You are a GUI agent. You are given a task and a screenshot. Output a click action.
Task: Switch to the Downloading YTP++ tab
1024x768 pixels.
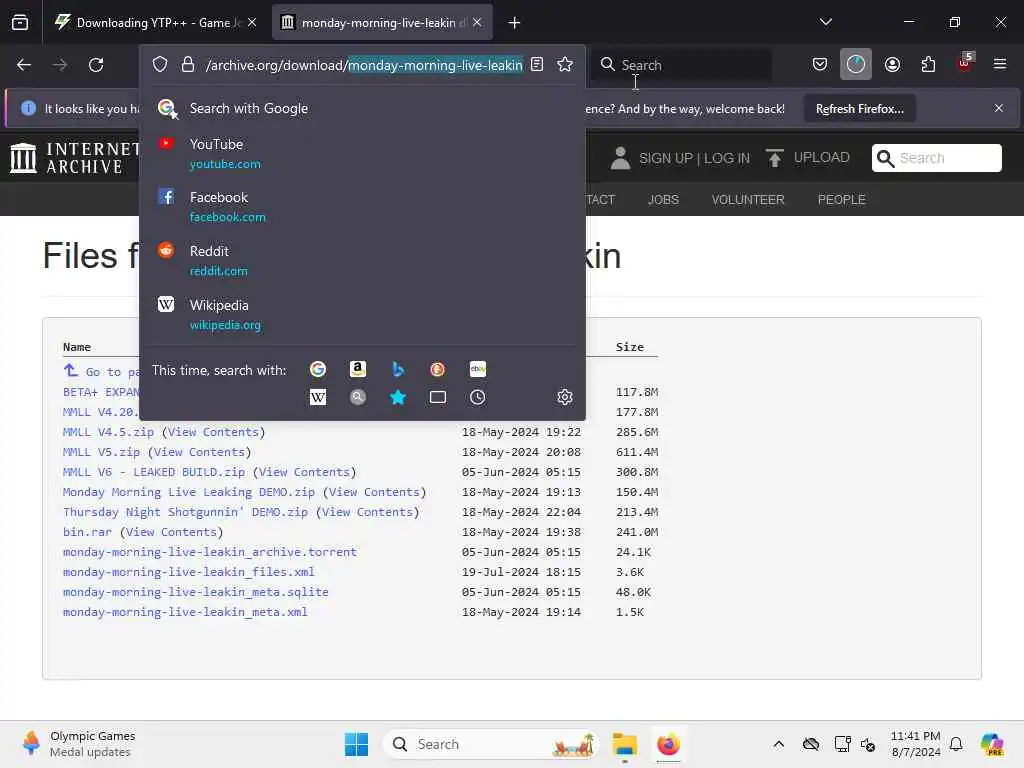[154, 23]
